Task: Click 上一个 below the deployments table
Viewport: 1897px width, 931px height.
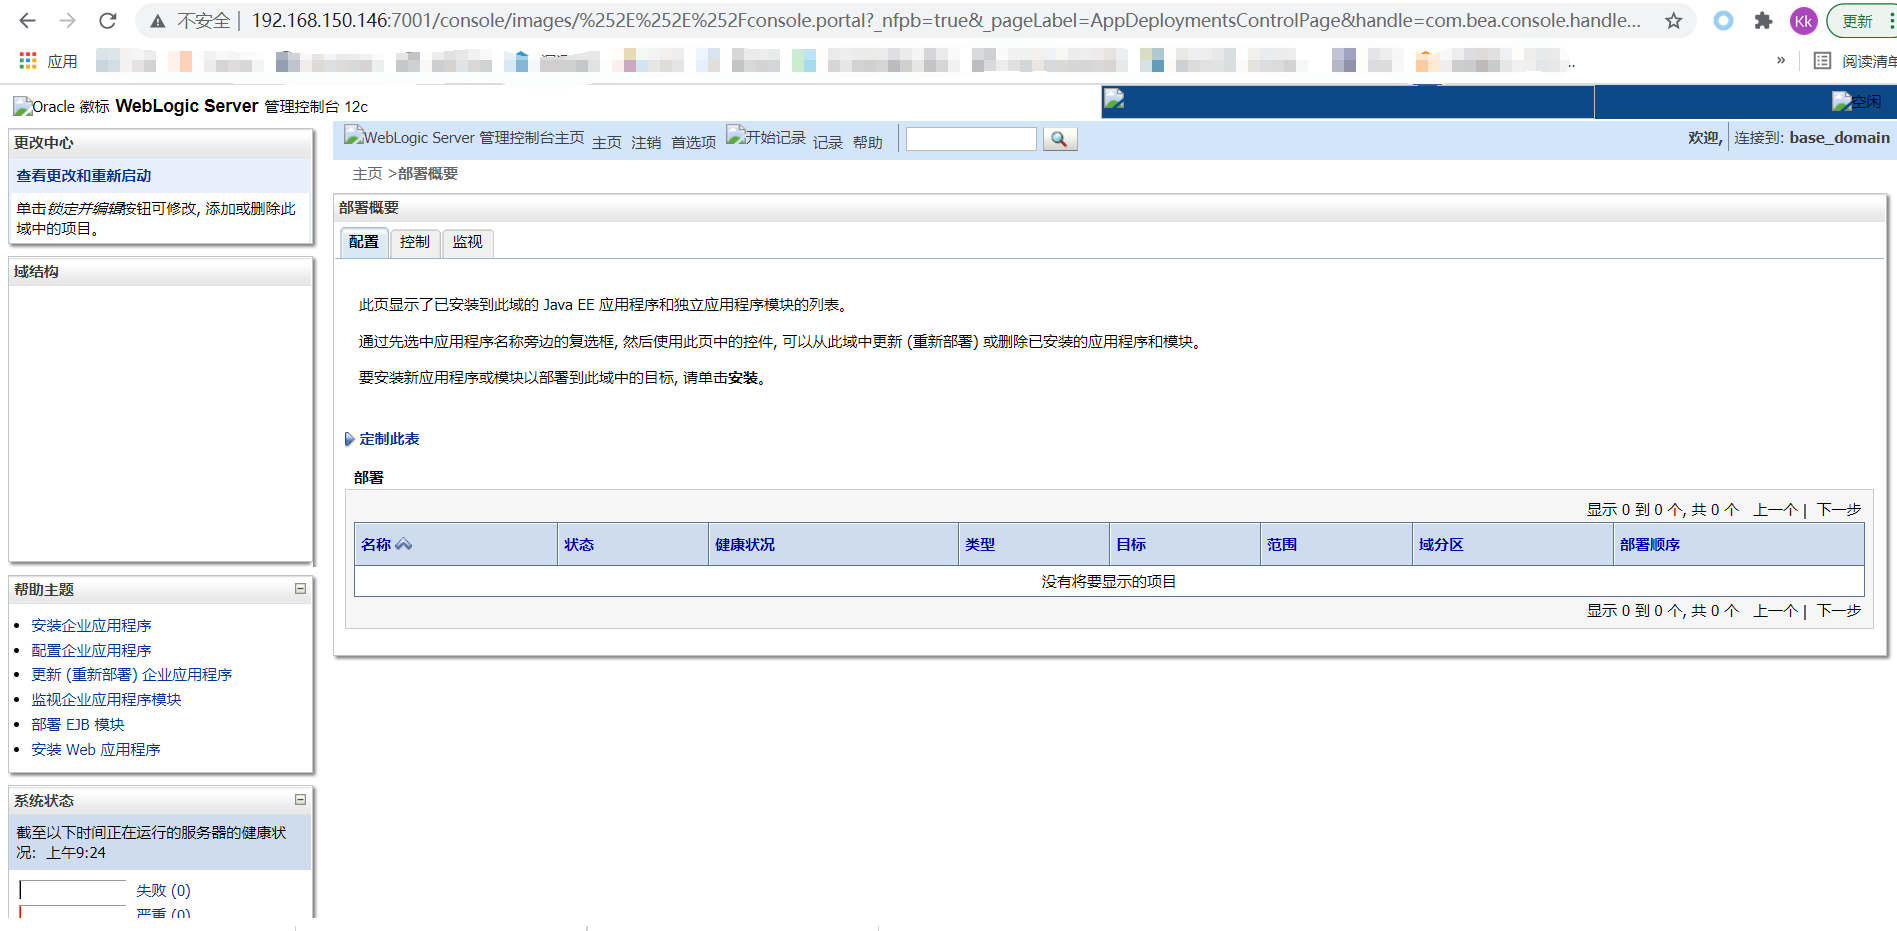Action: click(x=1776, y=610)
